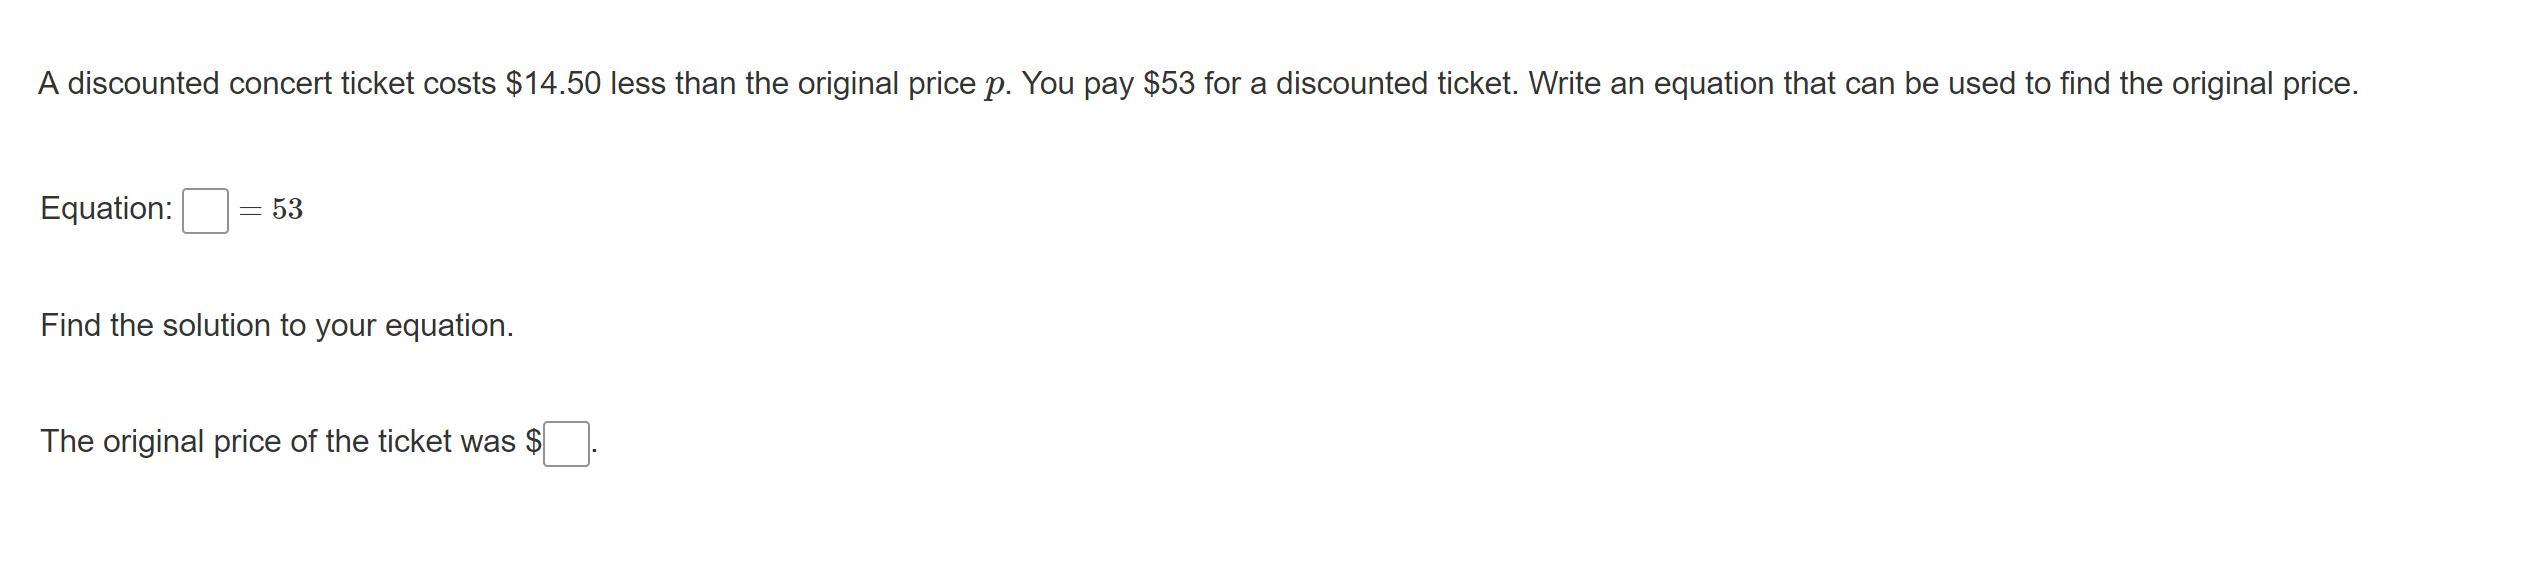Image resolution: width=2529 pixels, height=576 pixels.
Task: Click the phrase "less than" in the problem
Action: (x=673, y=84)
